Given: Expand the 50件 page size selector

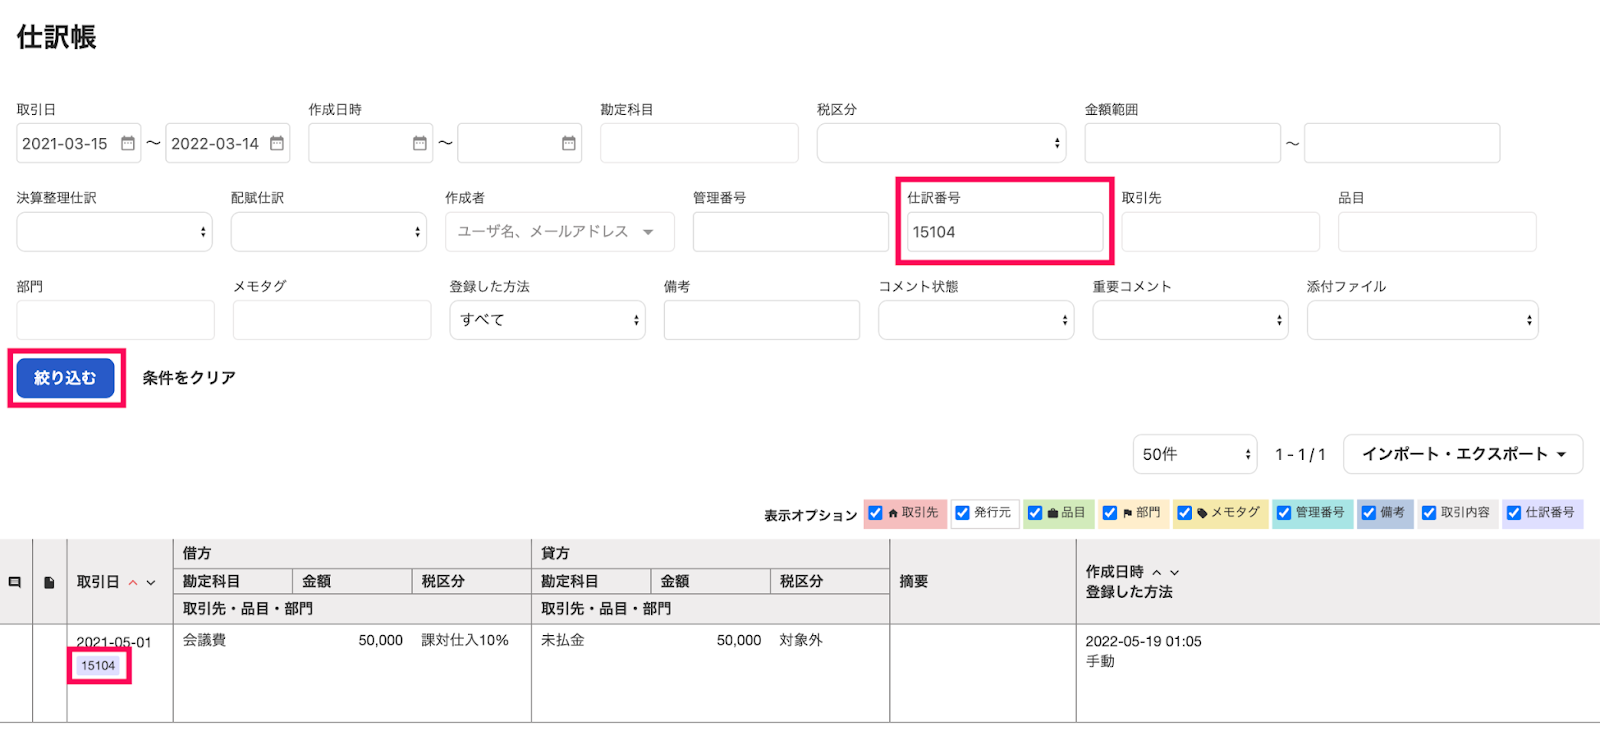Looking at the screenshot, I should coord(1194,454).
